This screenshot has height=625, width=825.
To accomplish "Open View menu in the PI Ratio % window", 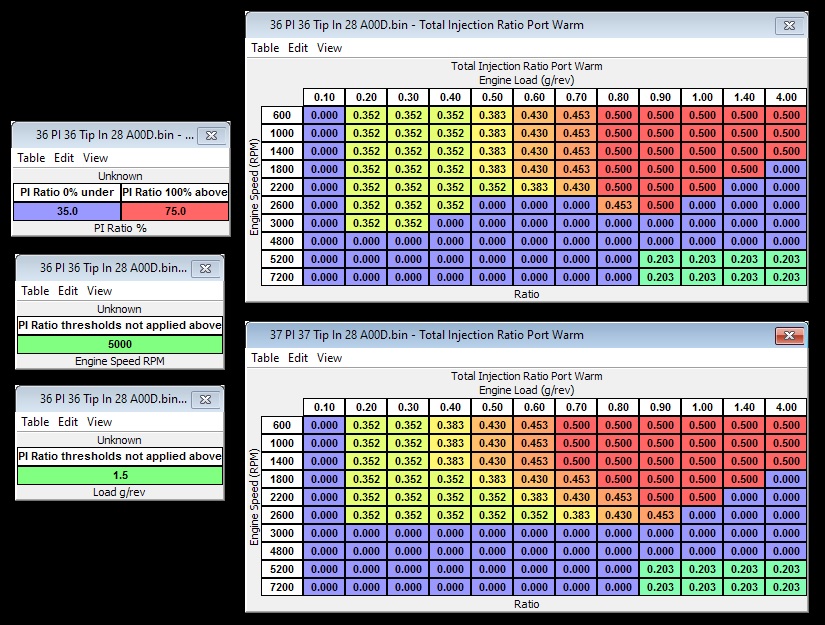I will [x=96, y=158].
